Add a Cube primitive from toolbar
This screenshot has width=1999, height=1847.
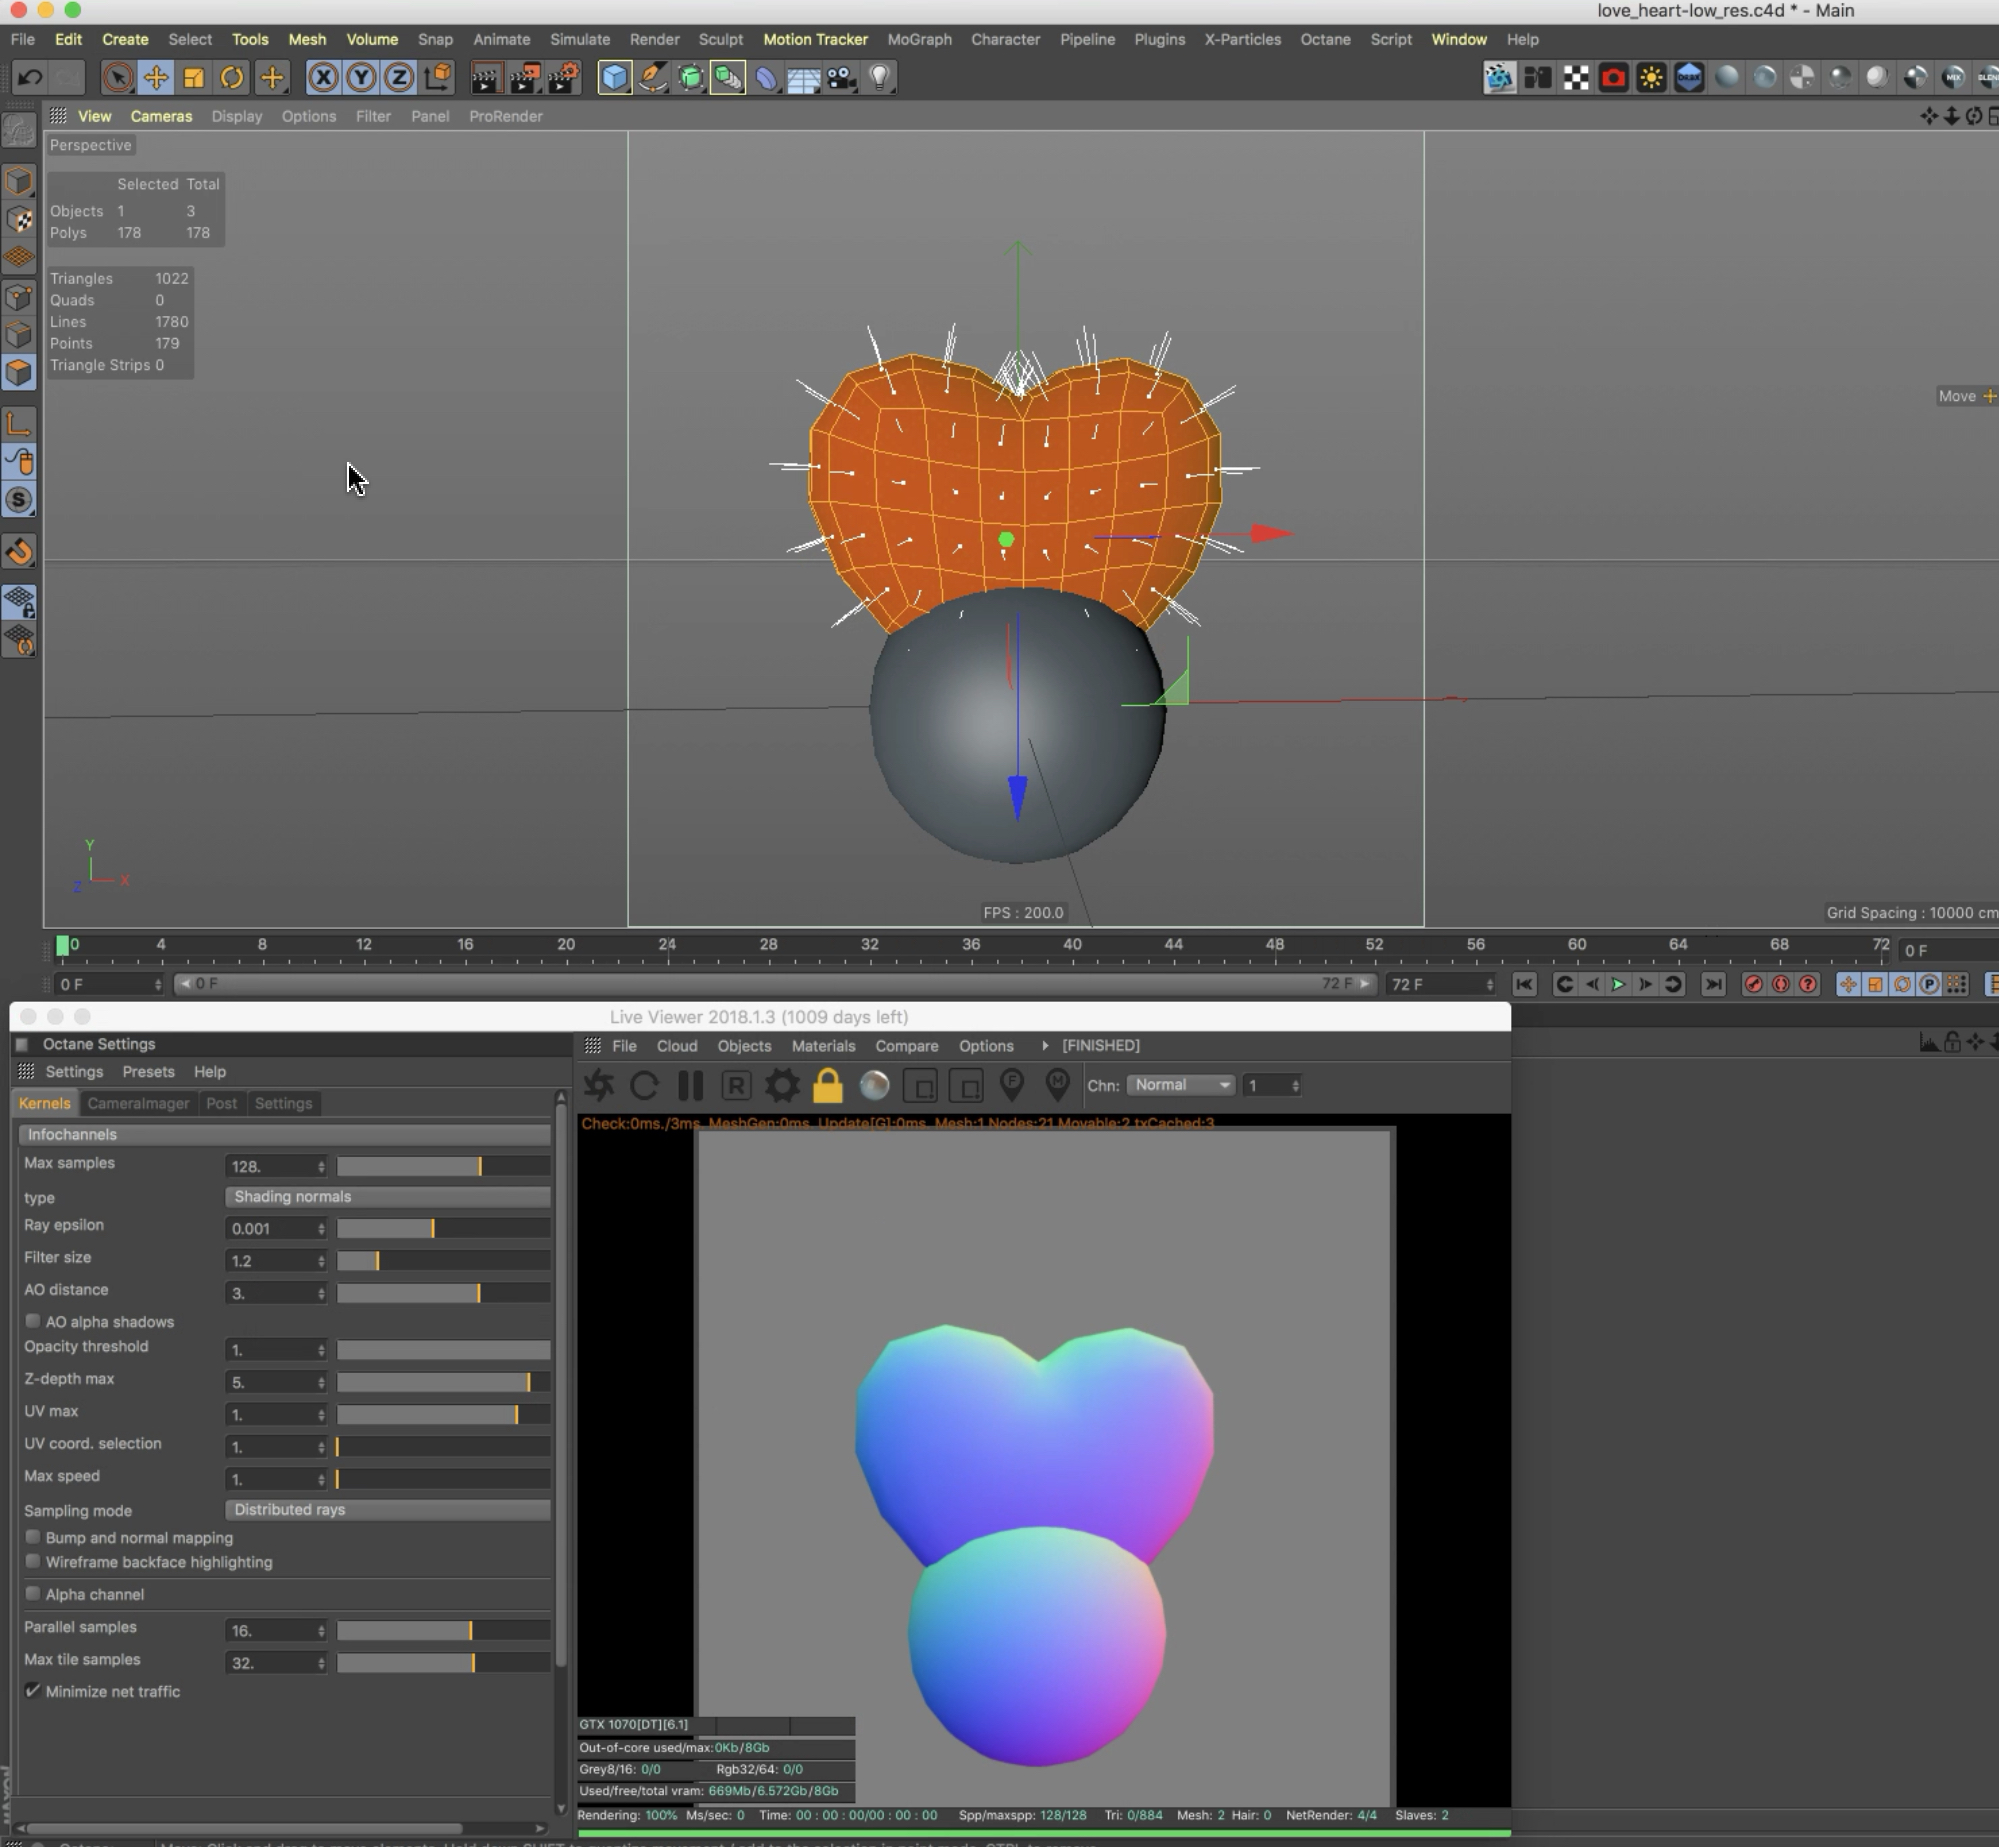point(614,77)
